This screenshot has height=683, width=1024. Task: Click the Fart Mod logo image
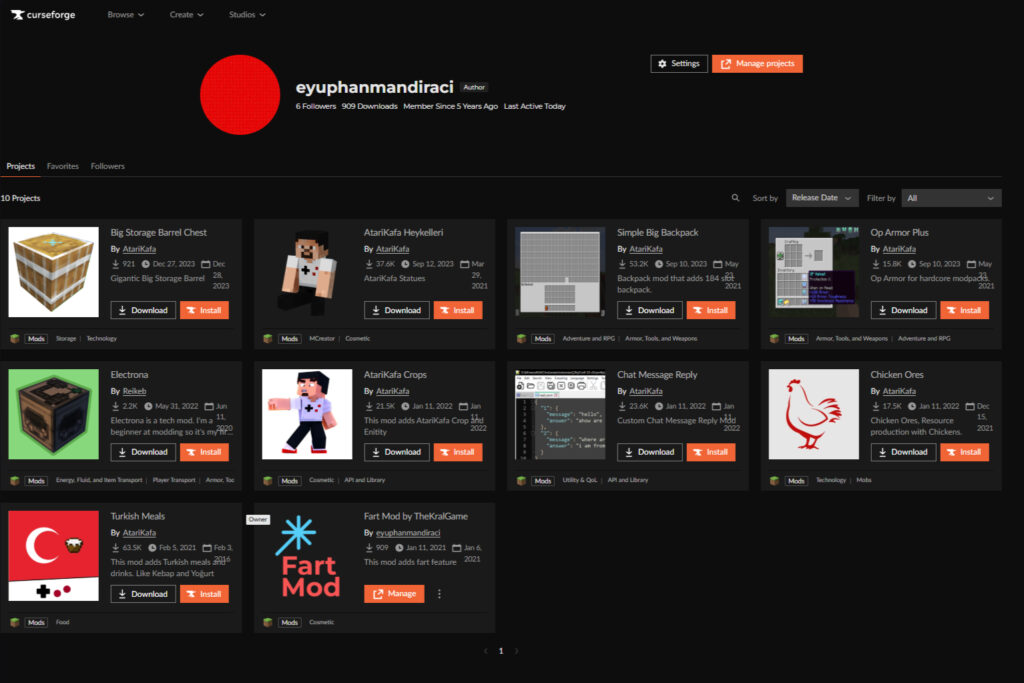(x=307, y=556)
